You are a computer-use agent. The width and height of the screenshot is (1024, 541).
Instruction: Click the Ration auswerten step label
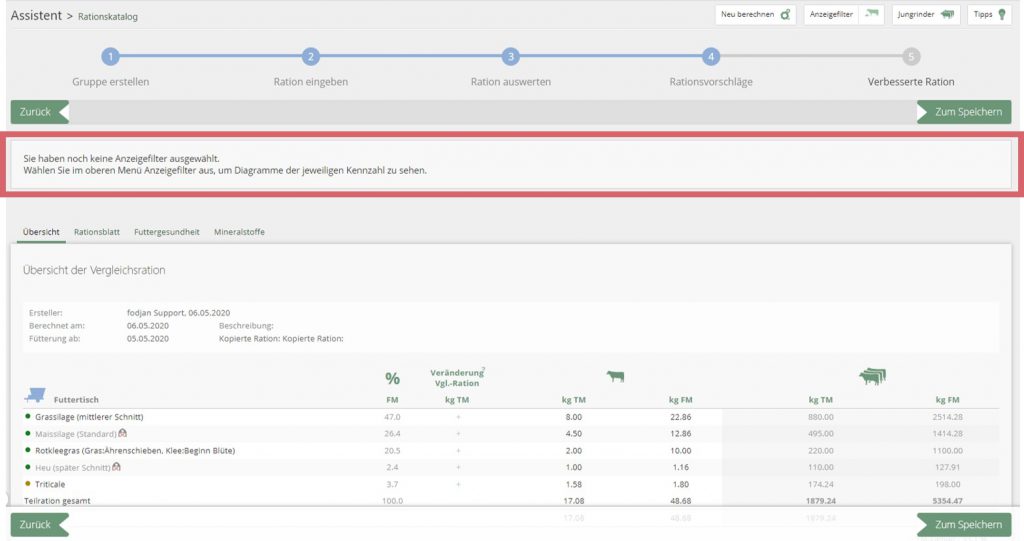click(511, 82)
